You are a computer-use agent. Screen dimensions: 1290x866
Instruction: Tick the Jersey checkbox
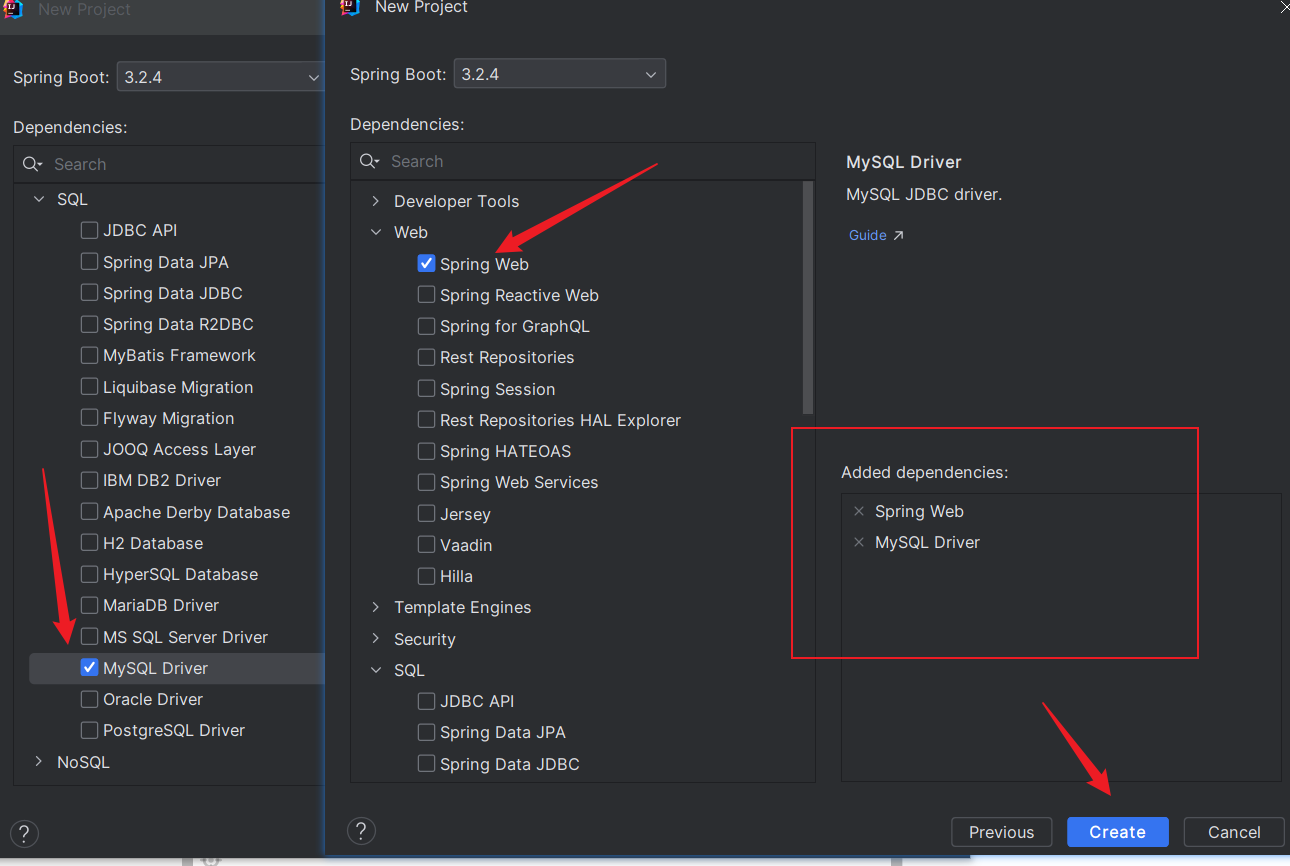[x=426, y=514]
